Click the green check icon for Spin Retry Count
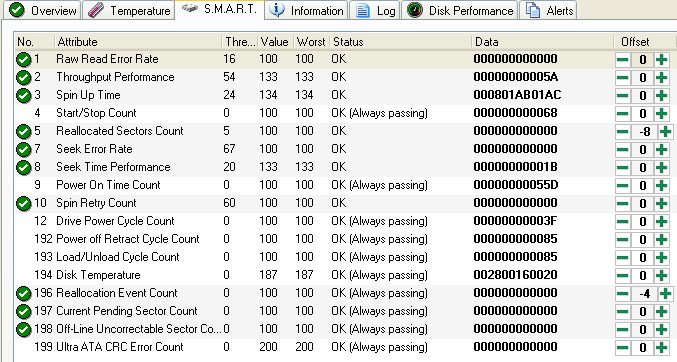677x362 pixels. tap(23, 203)
